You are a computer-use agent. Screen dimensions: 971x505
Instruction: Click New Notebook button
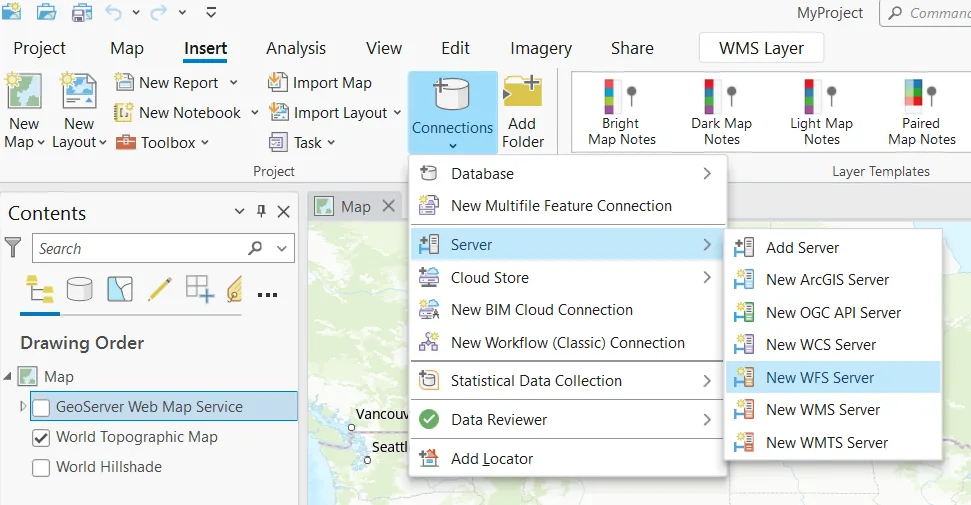pyautogui.click(x=178, y=112)
